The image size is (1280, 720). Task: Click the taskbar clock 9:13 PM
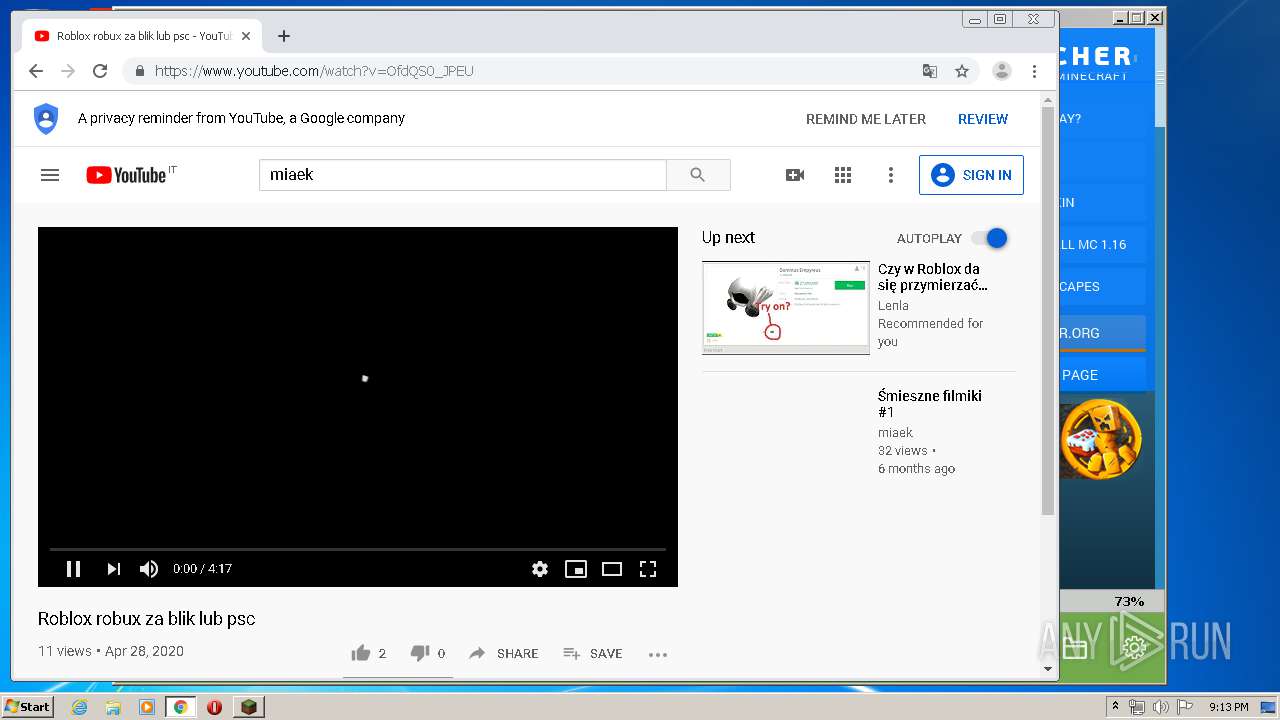pos(1228,707)
